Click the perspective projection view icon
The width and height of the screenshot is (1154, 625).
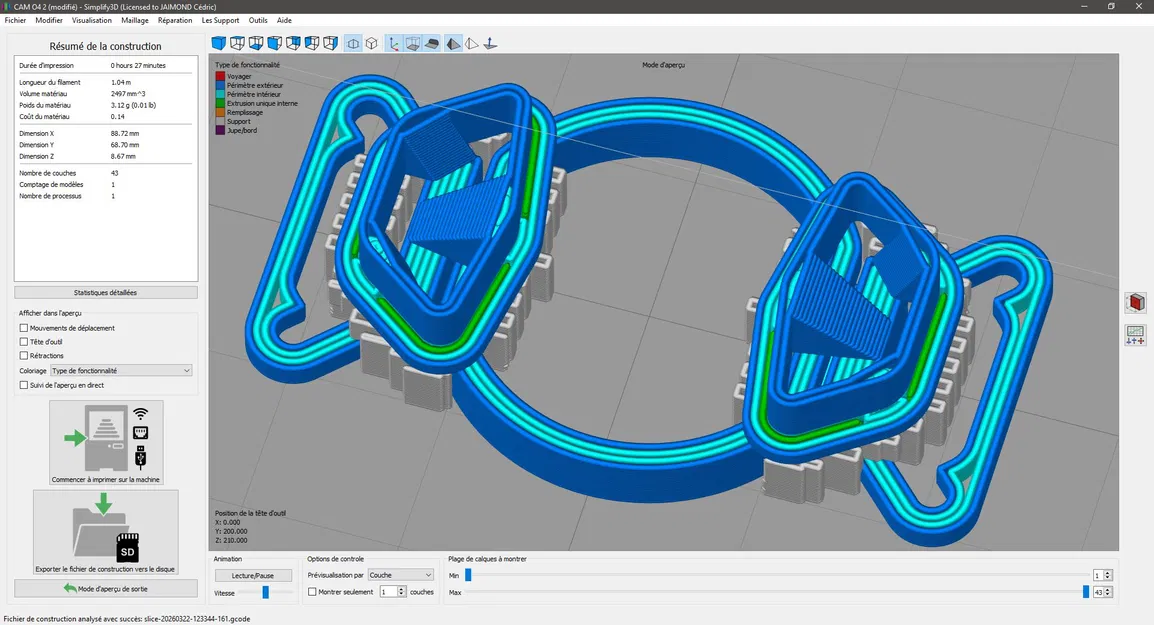[353, 43]
